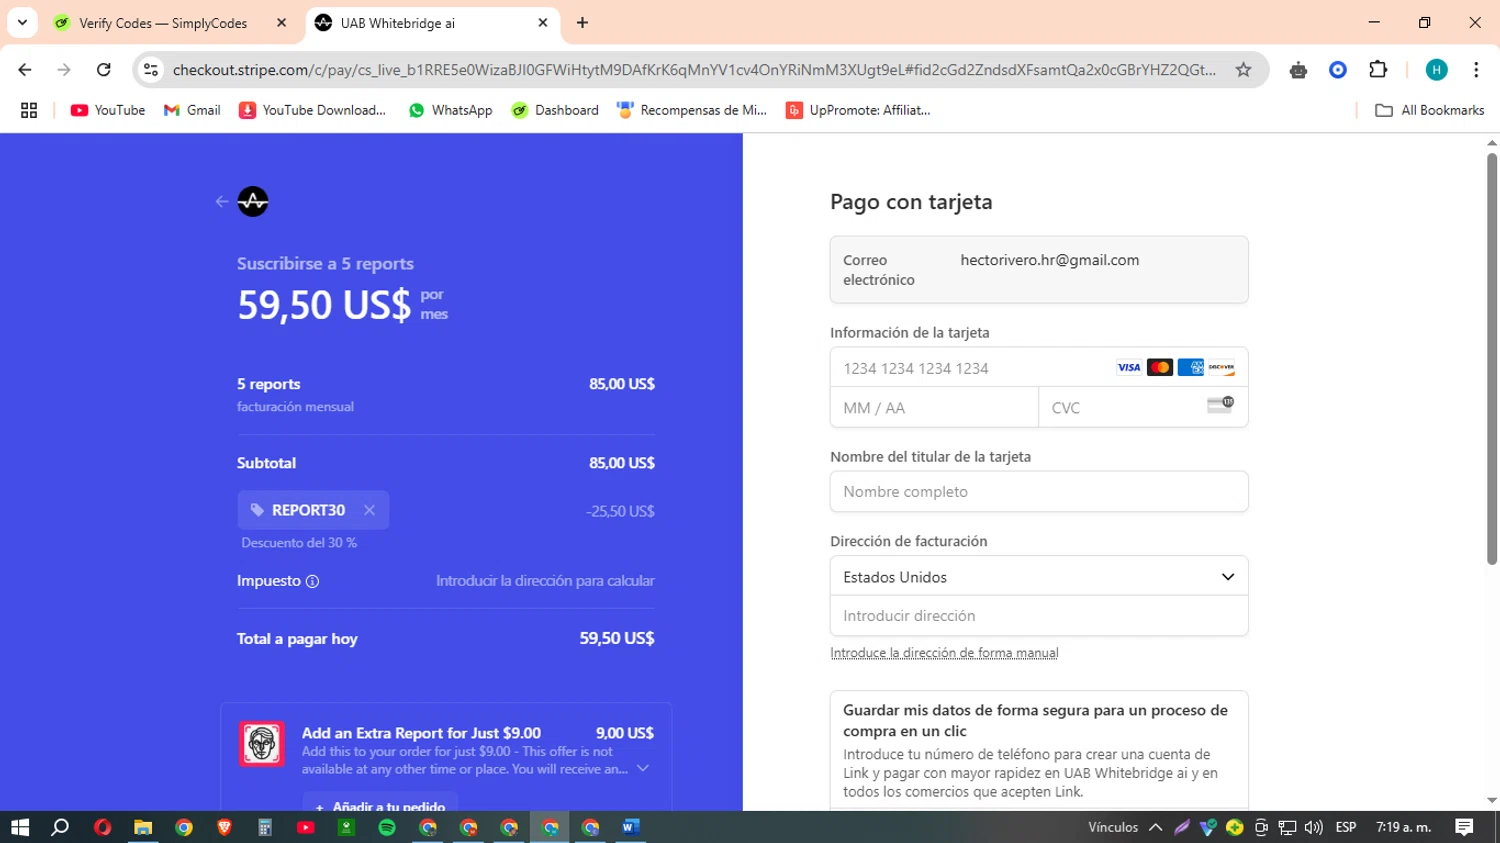Open the Chrome three-dot menu
The width and height of the screenshot is (1500, 843).
pos(1476,70)
